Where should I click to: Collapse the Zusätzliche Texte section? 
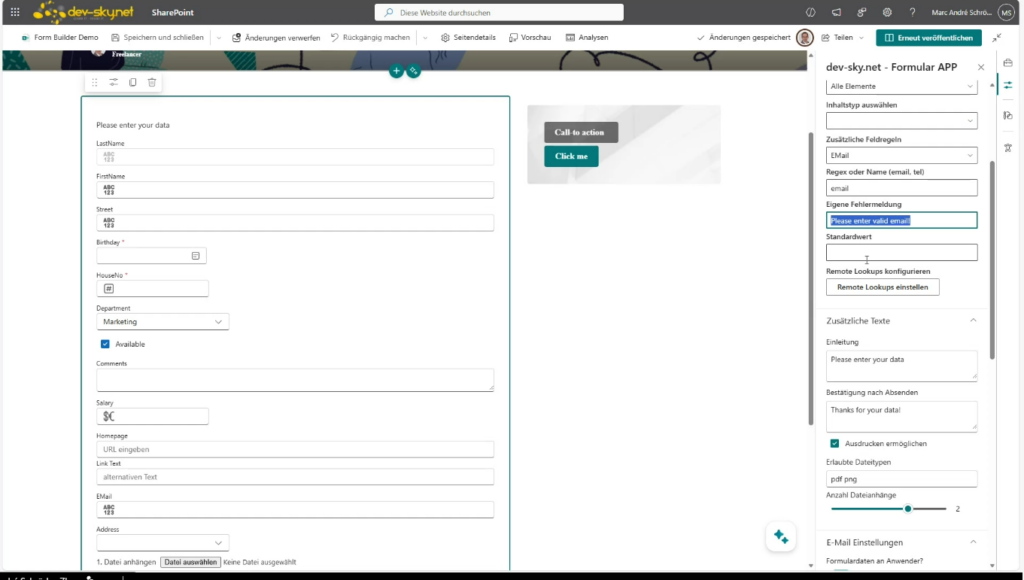click(973, 321)
